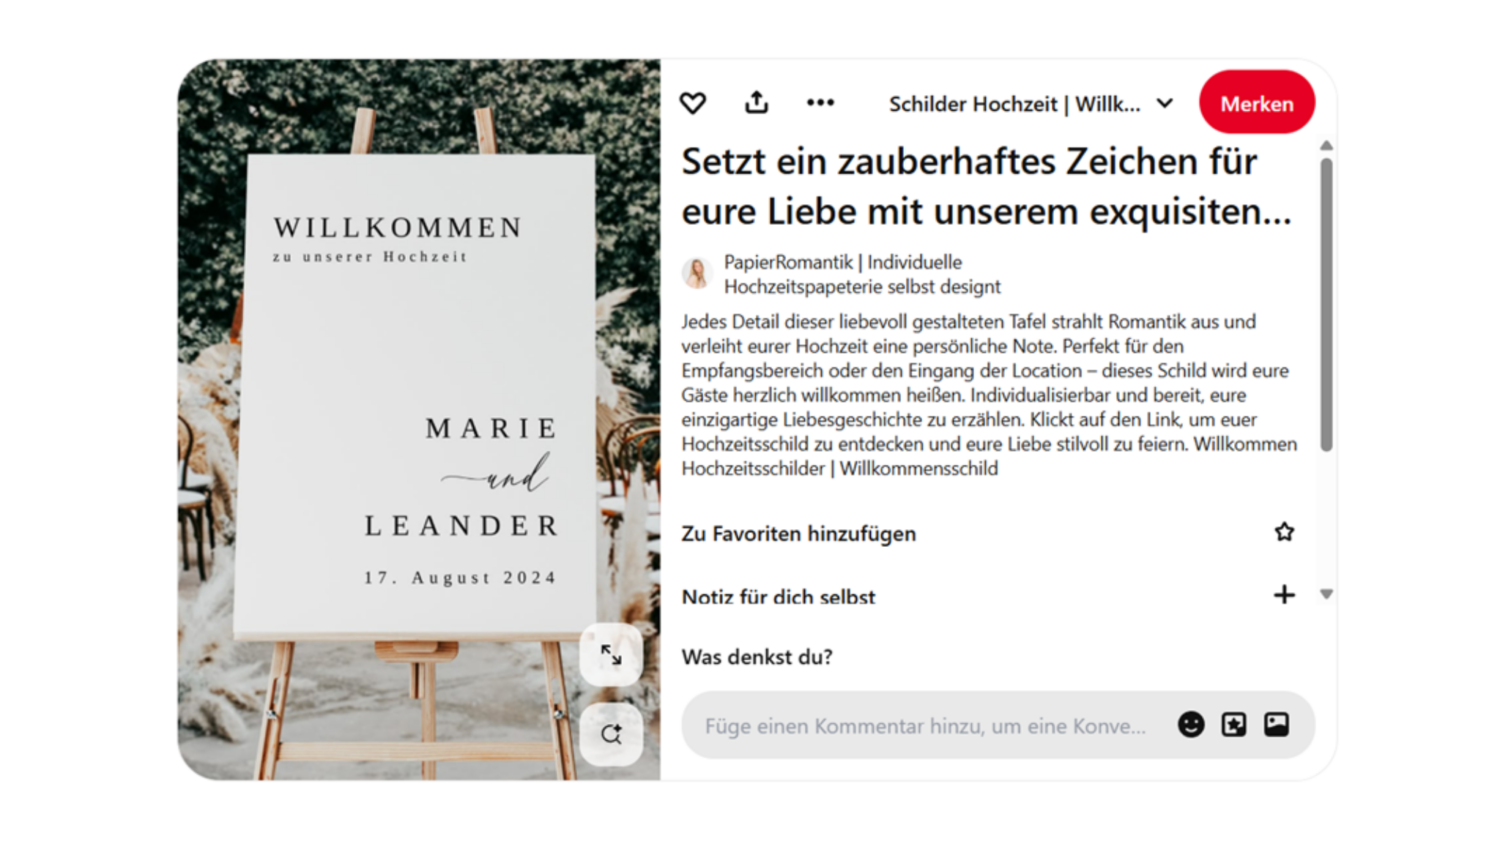The width and height of the screenshot is (1500, 844).
Task: Expand the image with fullscreen arrows icon
Action: pyautogui.click(x=611, y=655)
